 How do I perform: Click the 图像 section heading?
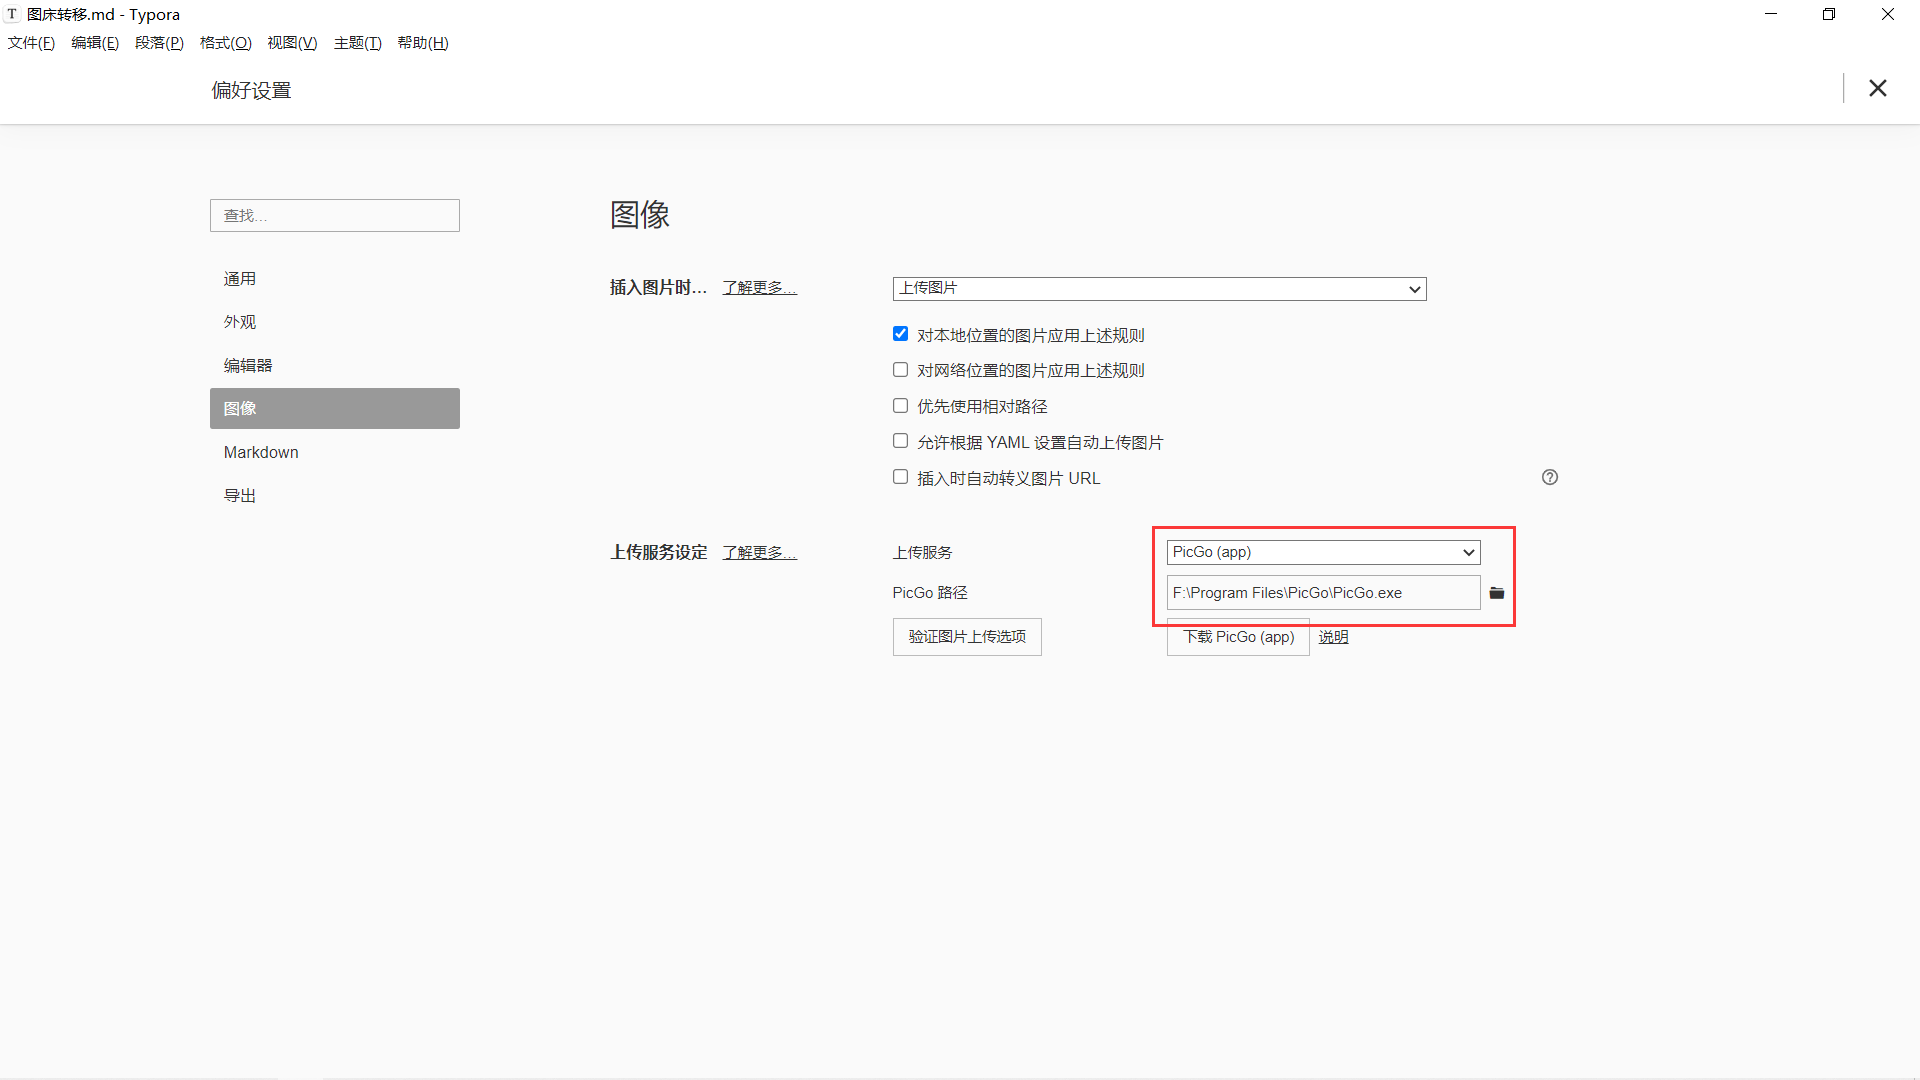(640, 214)
